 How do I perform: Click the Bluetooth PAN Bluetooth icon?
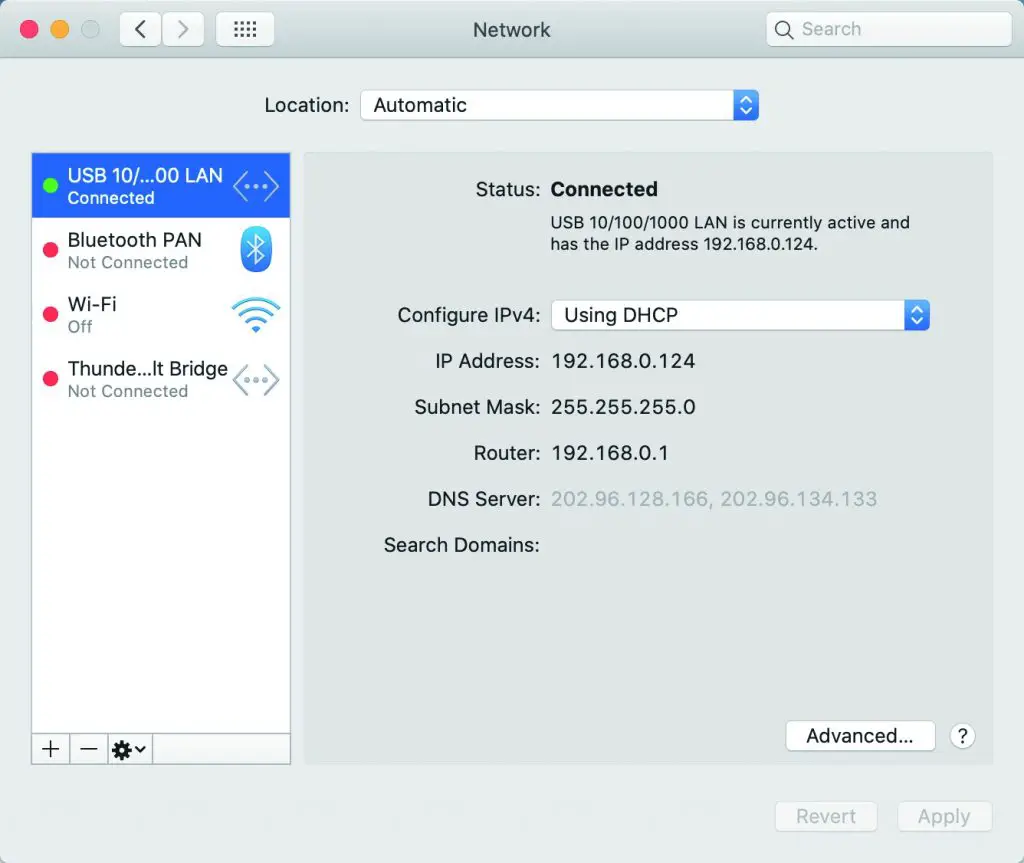point(256,249)
